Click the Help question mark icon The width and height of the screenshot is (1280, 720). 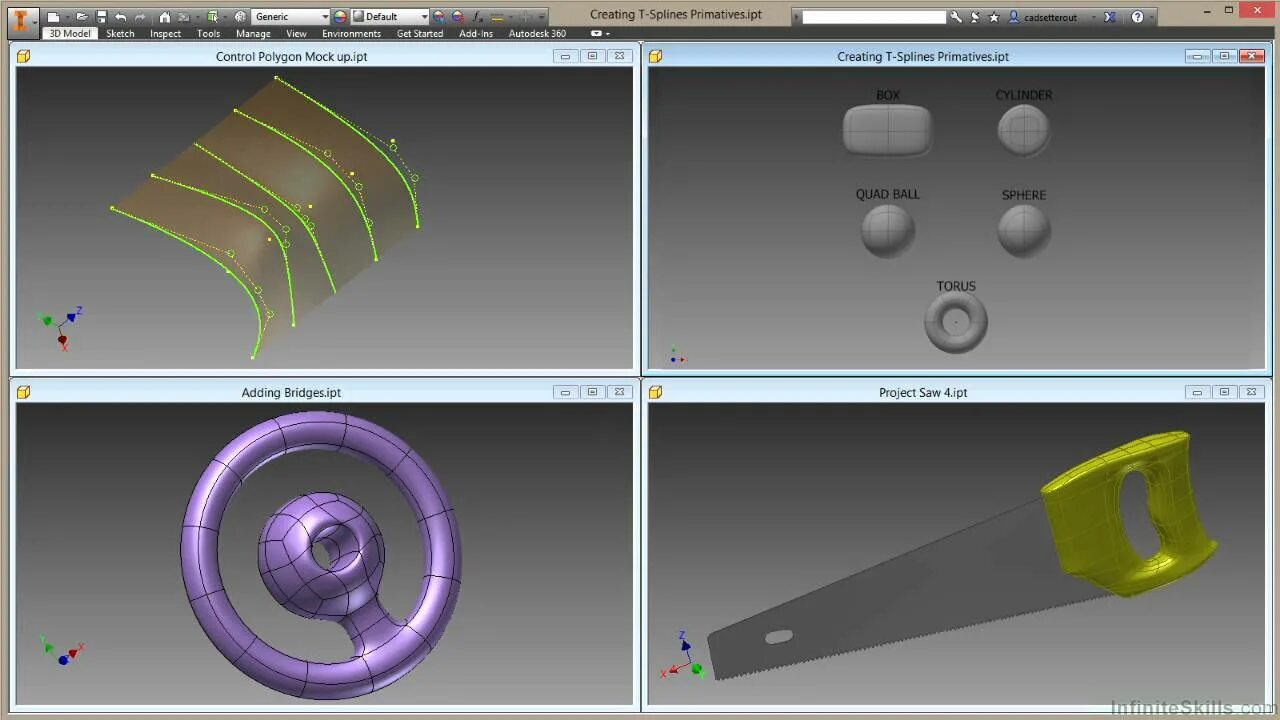tap(1137, 17)
